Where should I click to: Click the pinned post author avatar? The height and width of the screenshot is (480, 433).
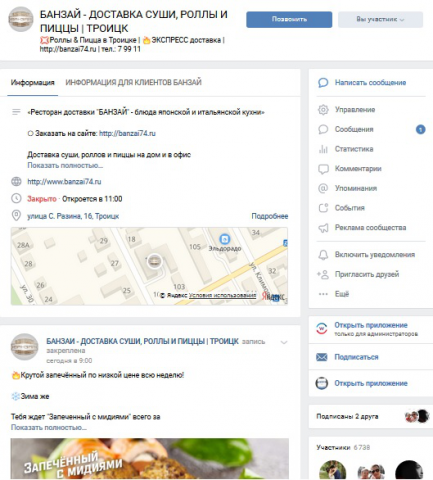(24, 347)
